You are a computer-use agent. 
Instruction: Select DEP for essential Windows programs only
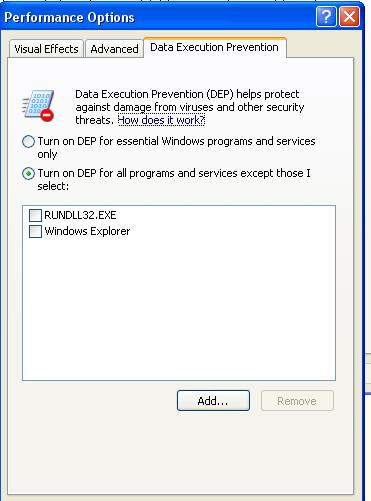click(28, 142)
